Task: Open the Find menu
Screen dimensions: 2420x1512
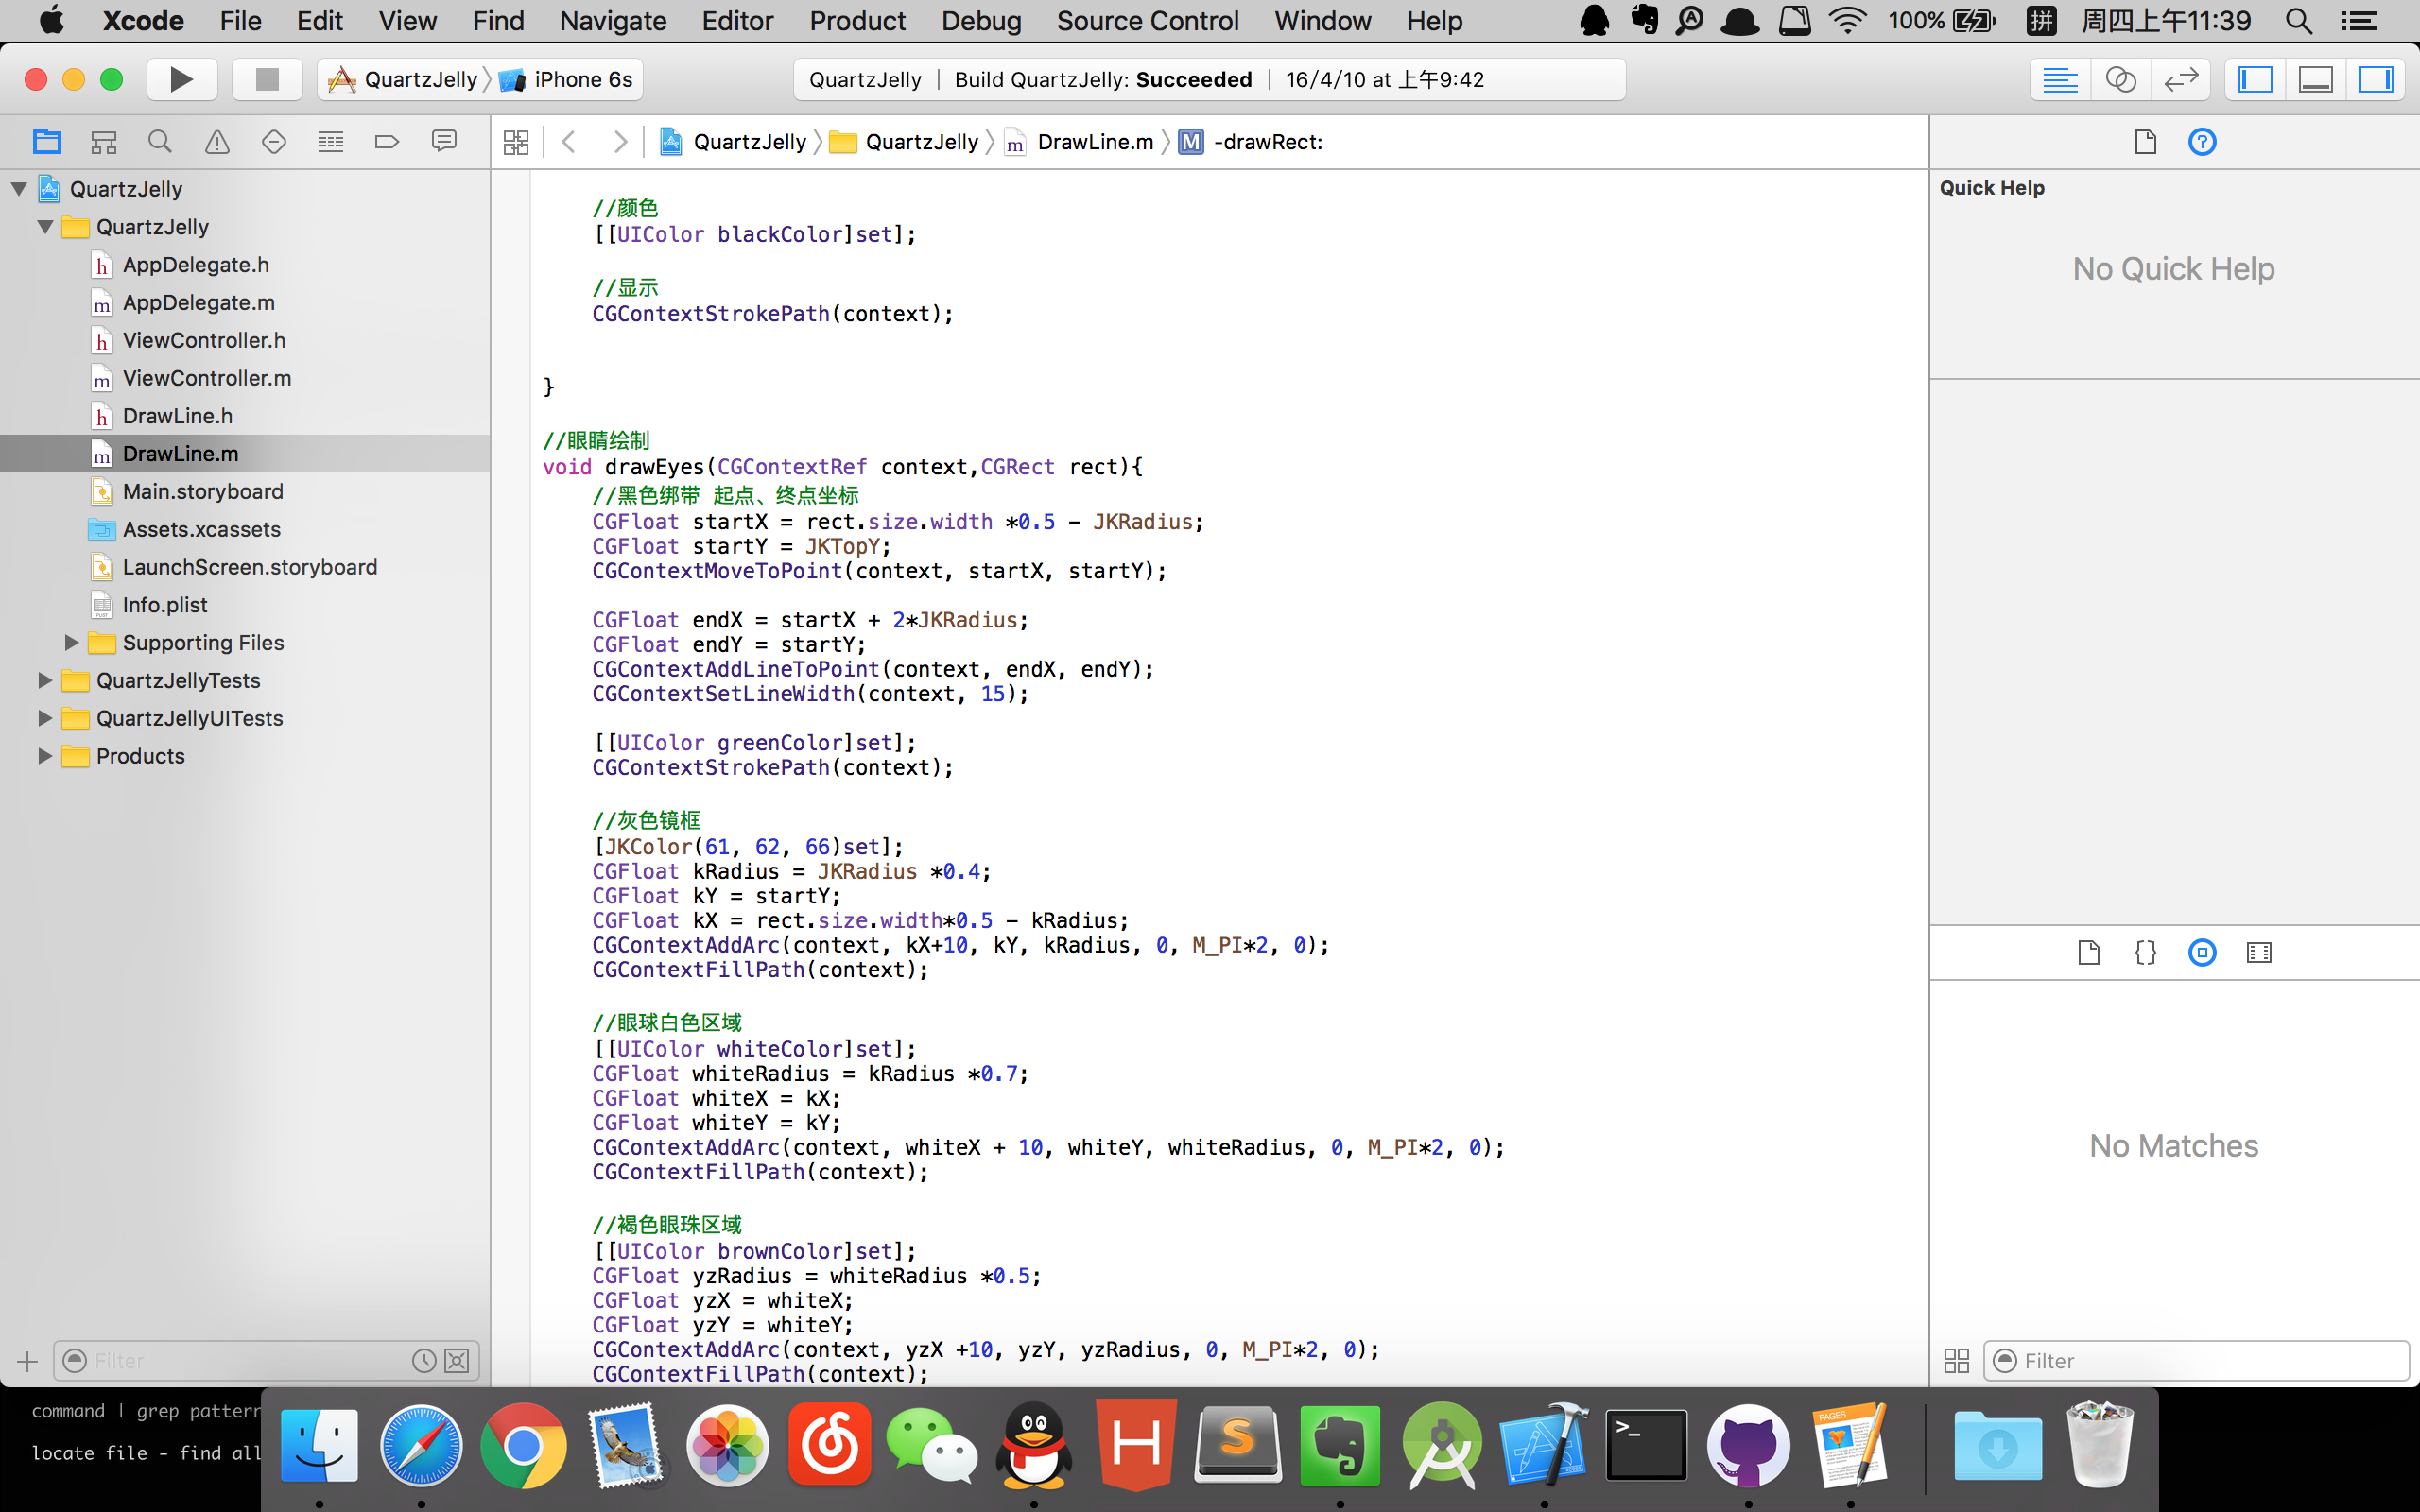Action: pyautogui.click(x=498, y=20)
